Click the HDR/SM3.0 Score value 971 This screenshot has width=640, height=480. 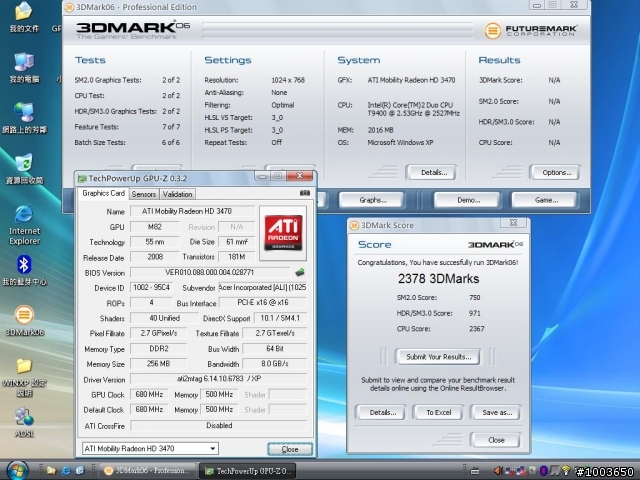pos(474,313)
